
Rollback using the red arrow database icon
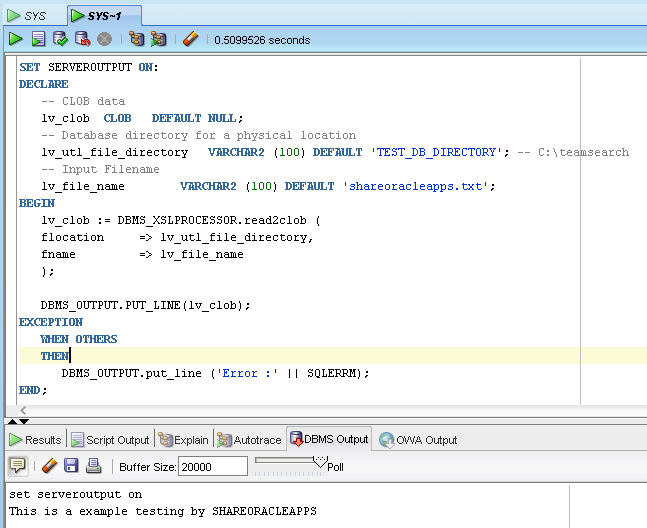(83, 39)
